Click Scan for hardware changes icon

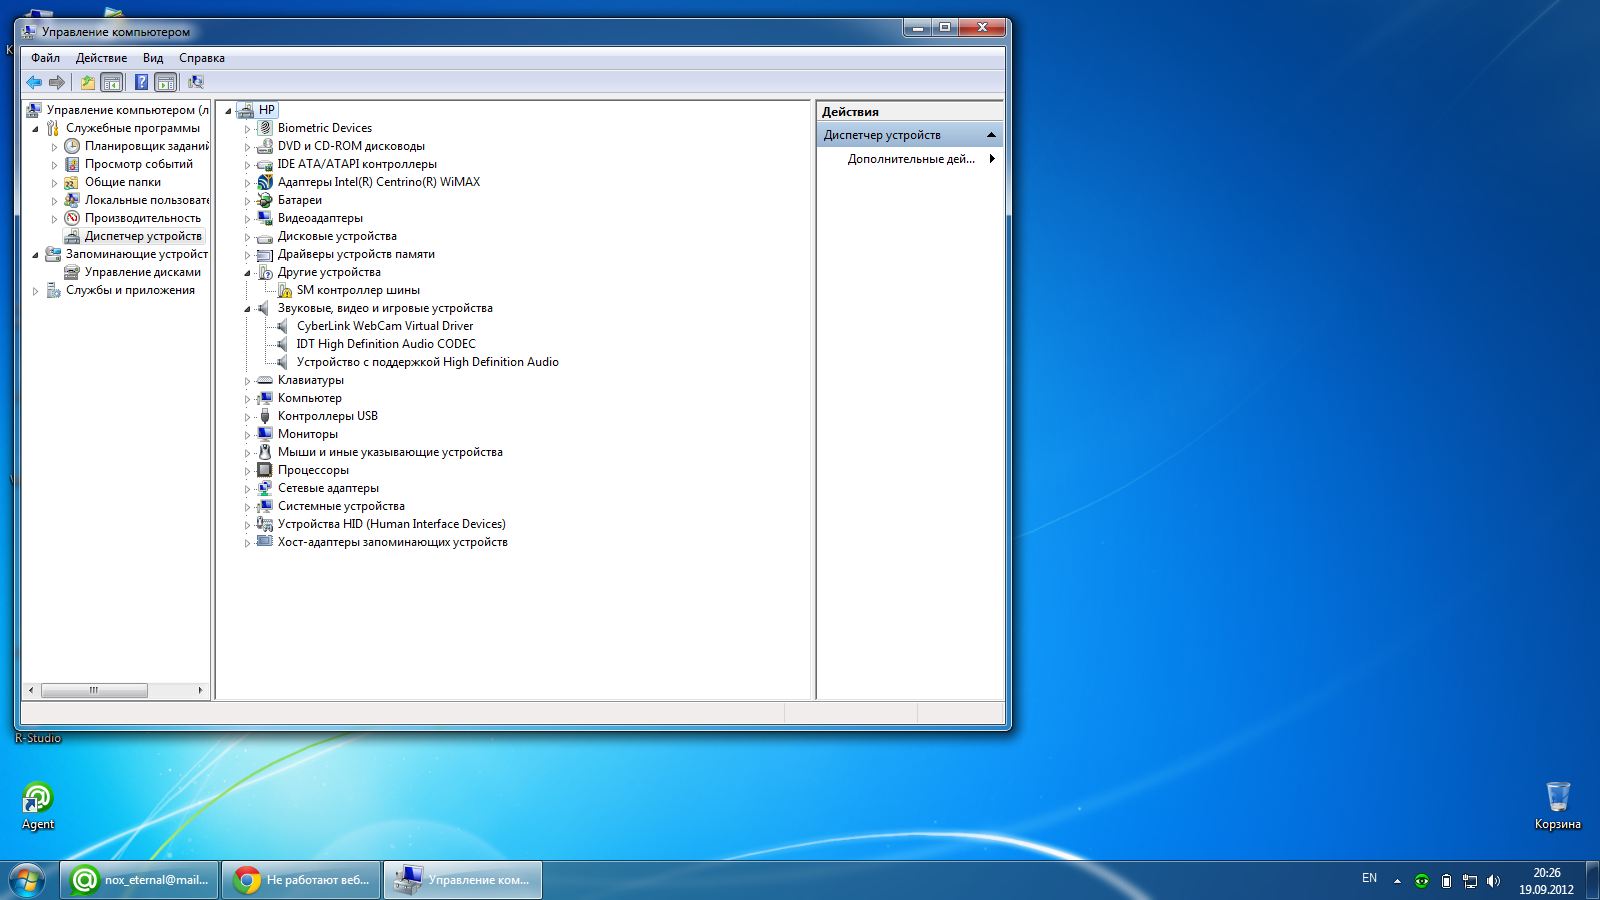pos(196,82)
